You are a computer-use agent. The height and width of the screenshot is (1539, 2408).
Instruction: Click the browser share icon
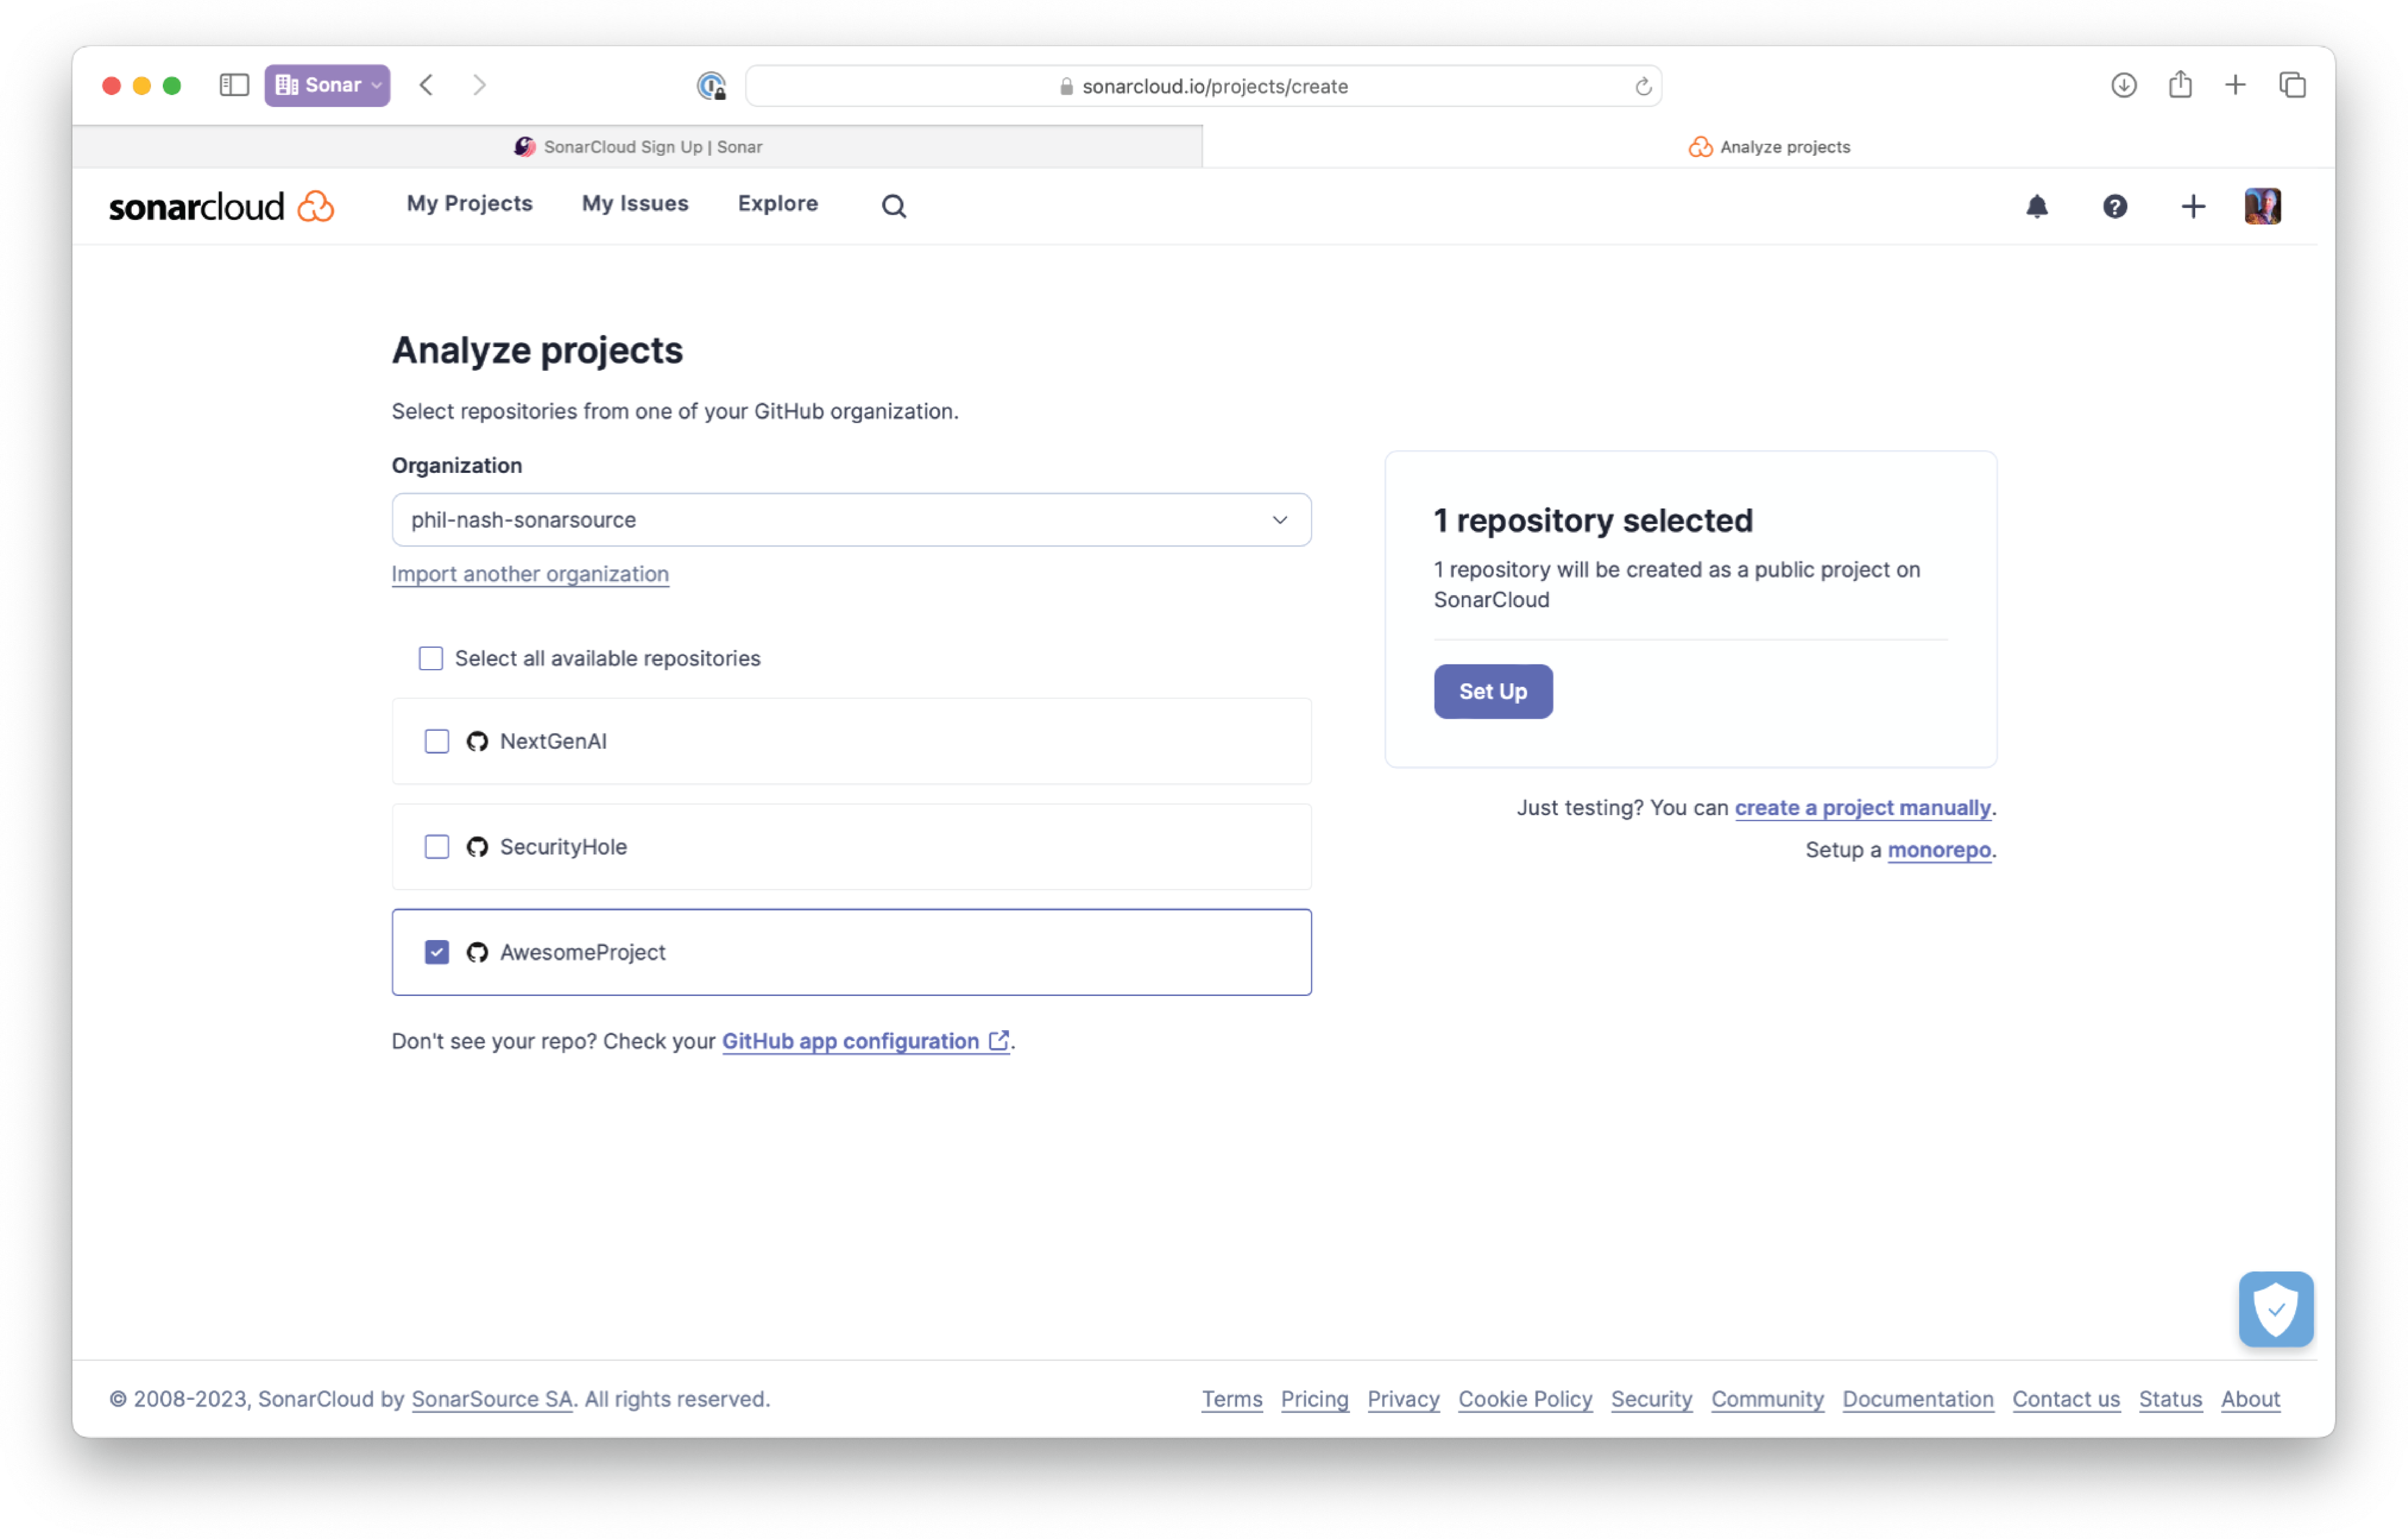click(2180, 85)
